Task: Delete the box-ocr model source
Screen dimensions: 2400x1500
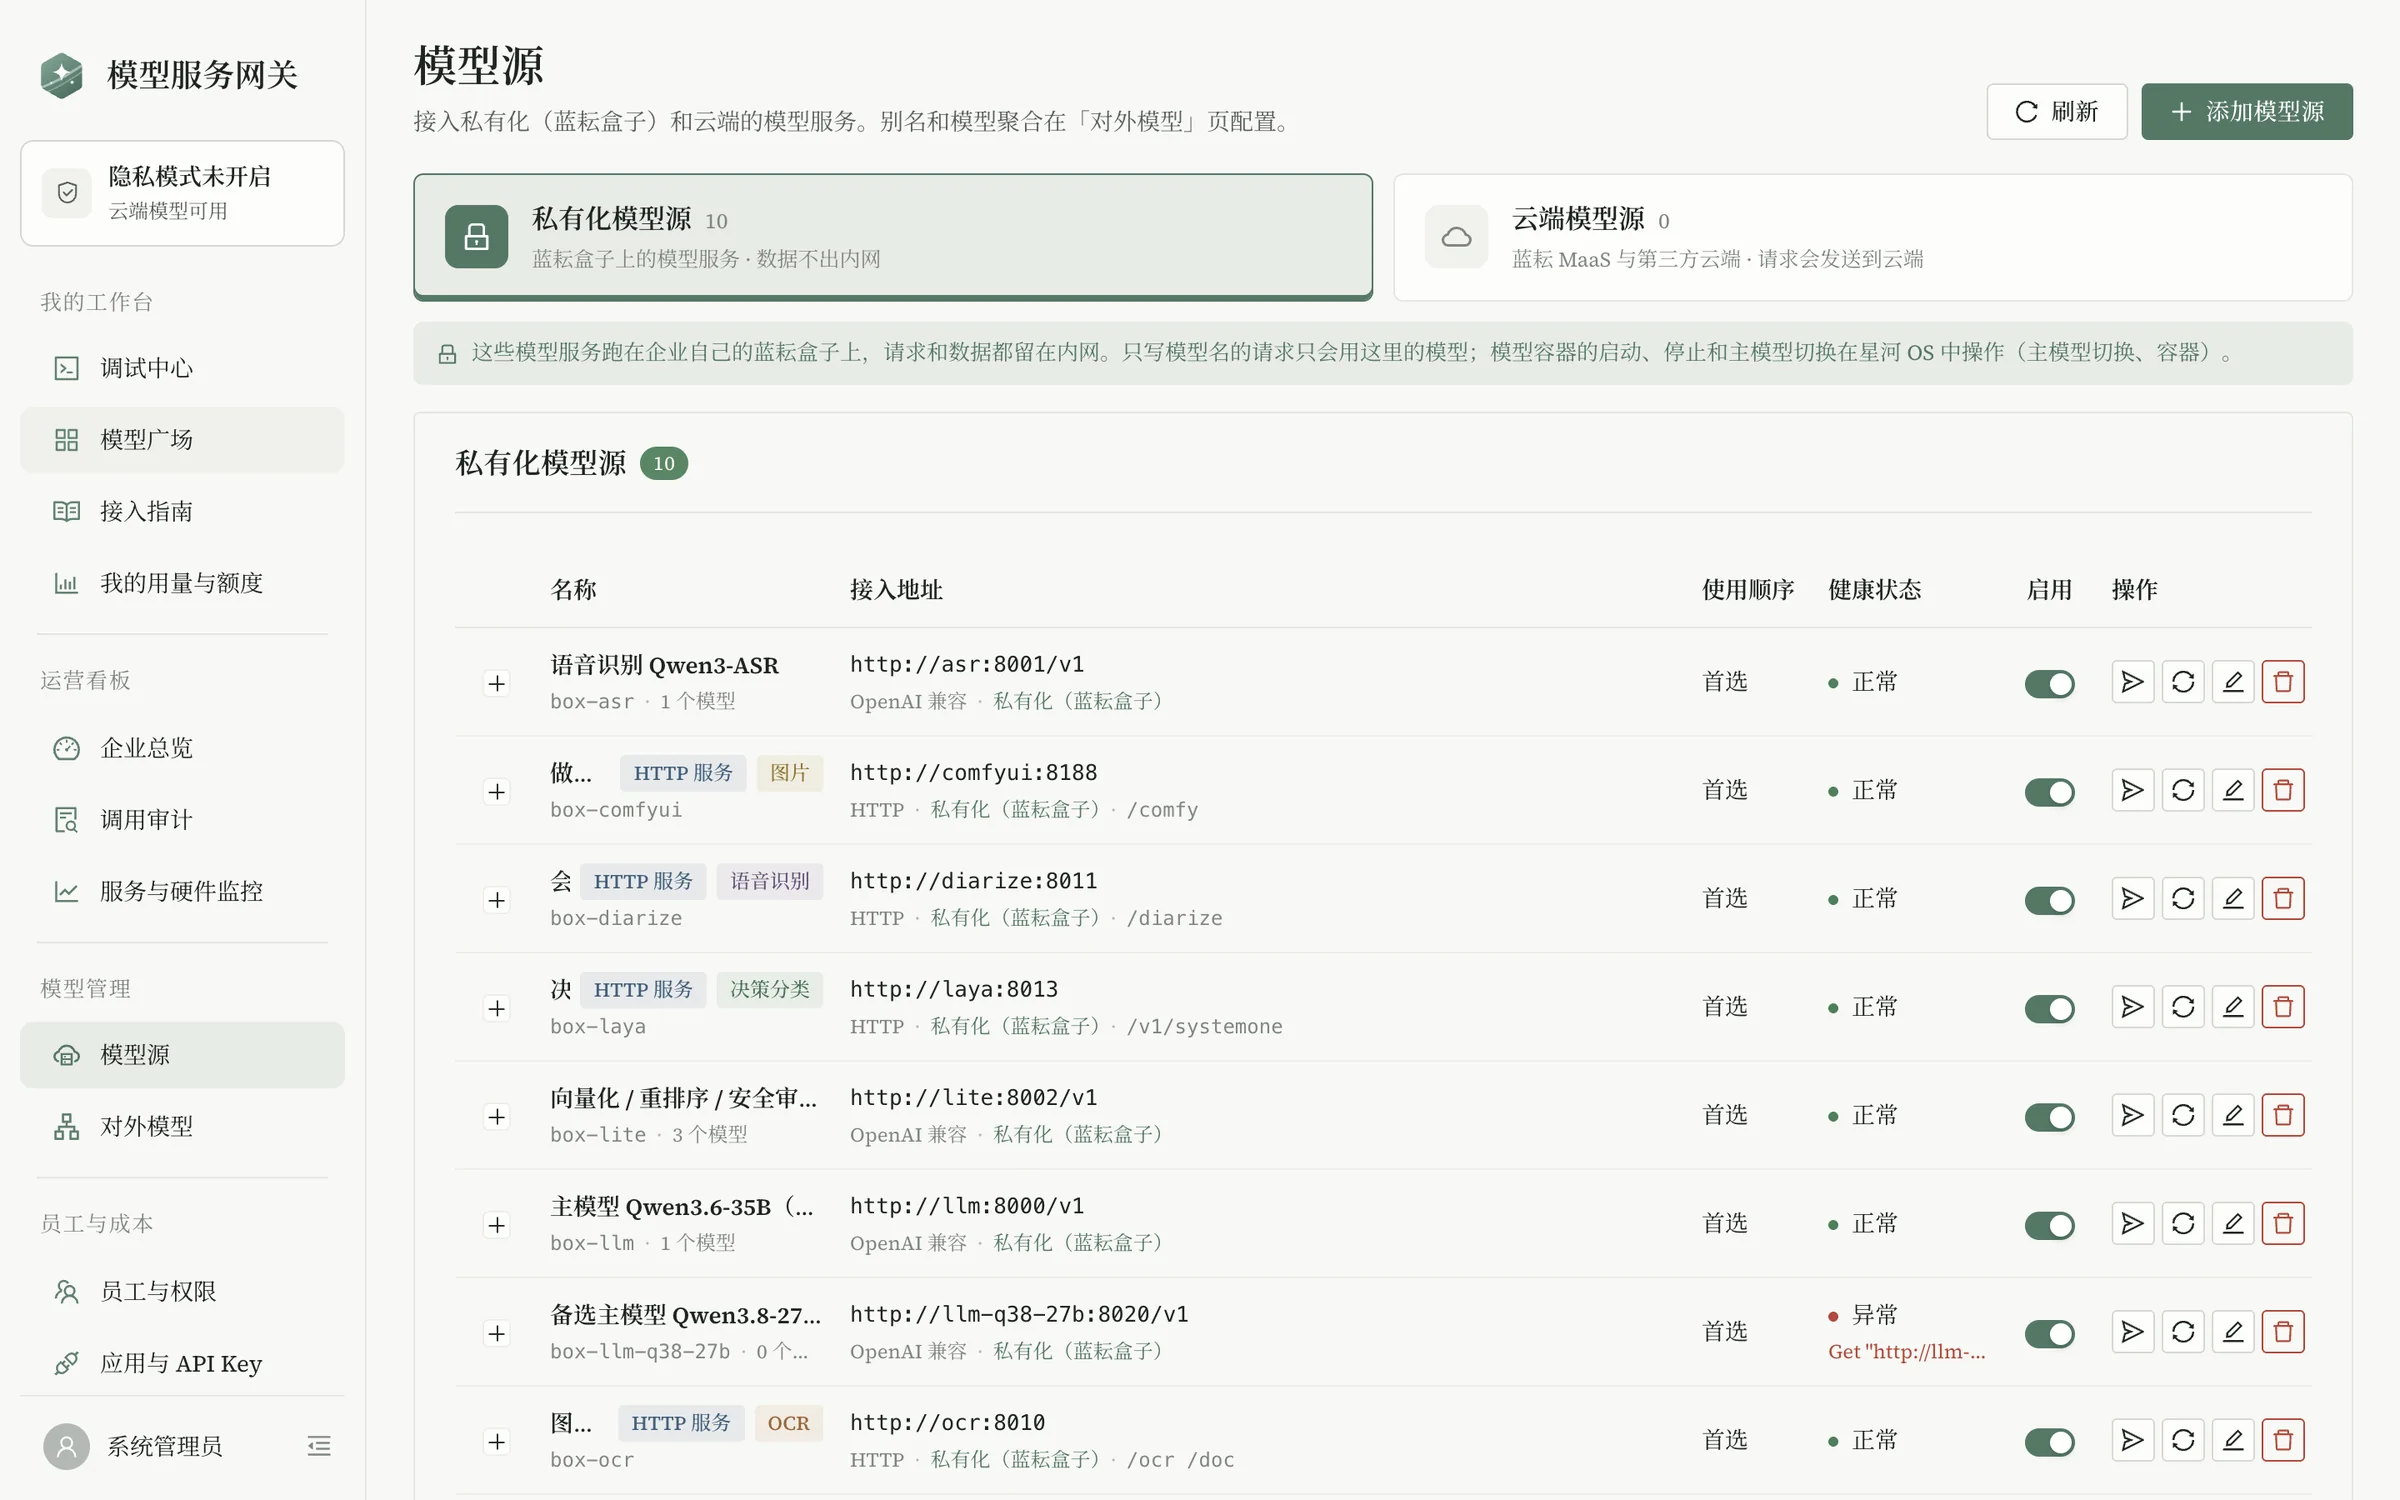Action: 2282,1439
